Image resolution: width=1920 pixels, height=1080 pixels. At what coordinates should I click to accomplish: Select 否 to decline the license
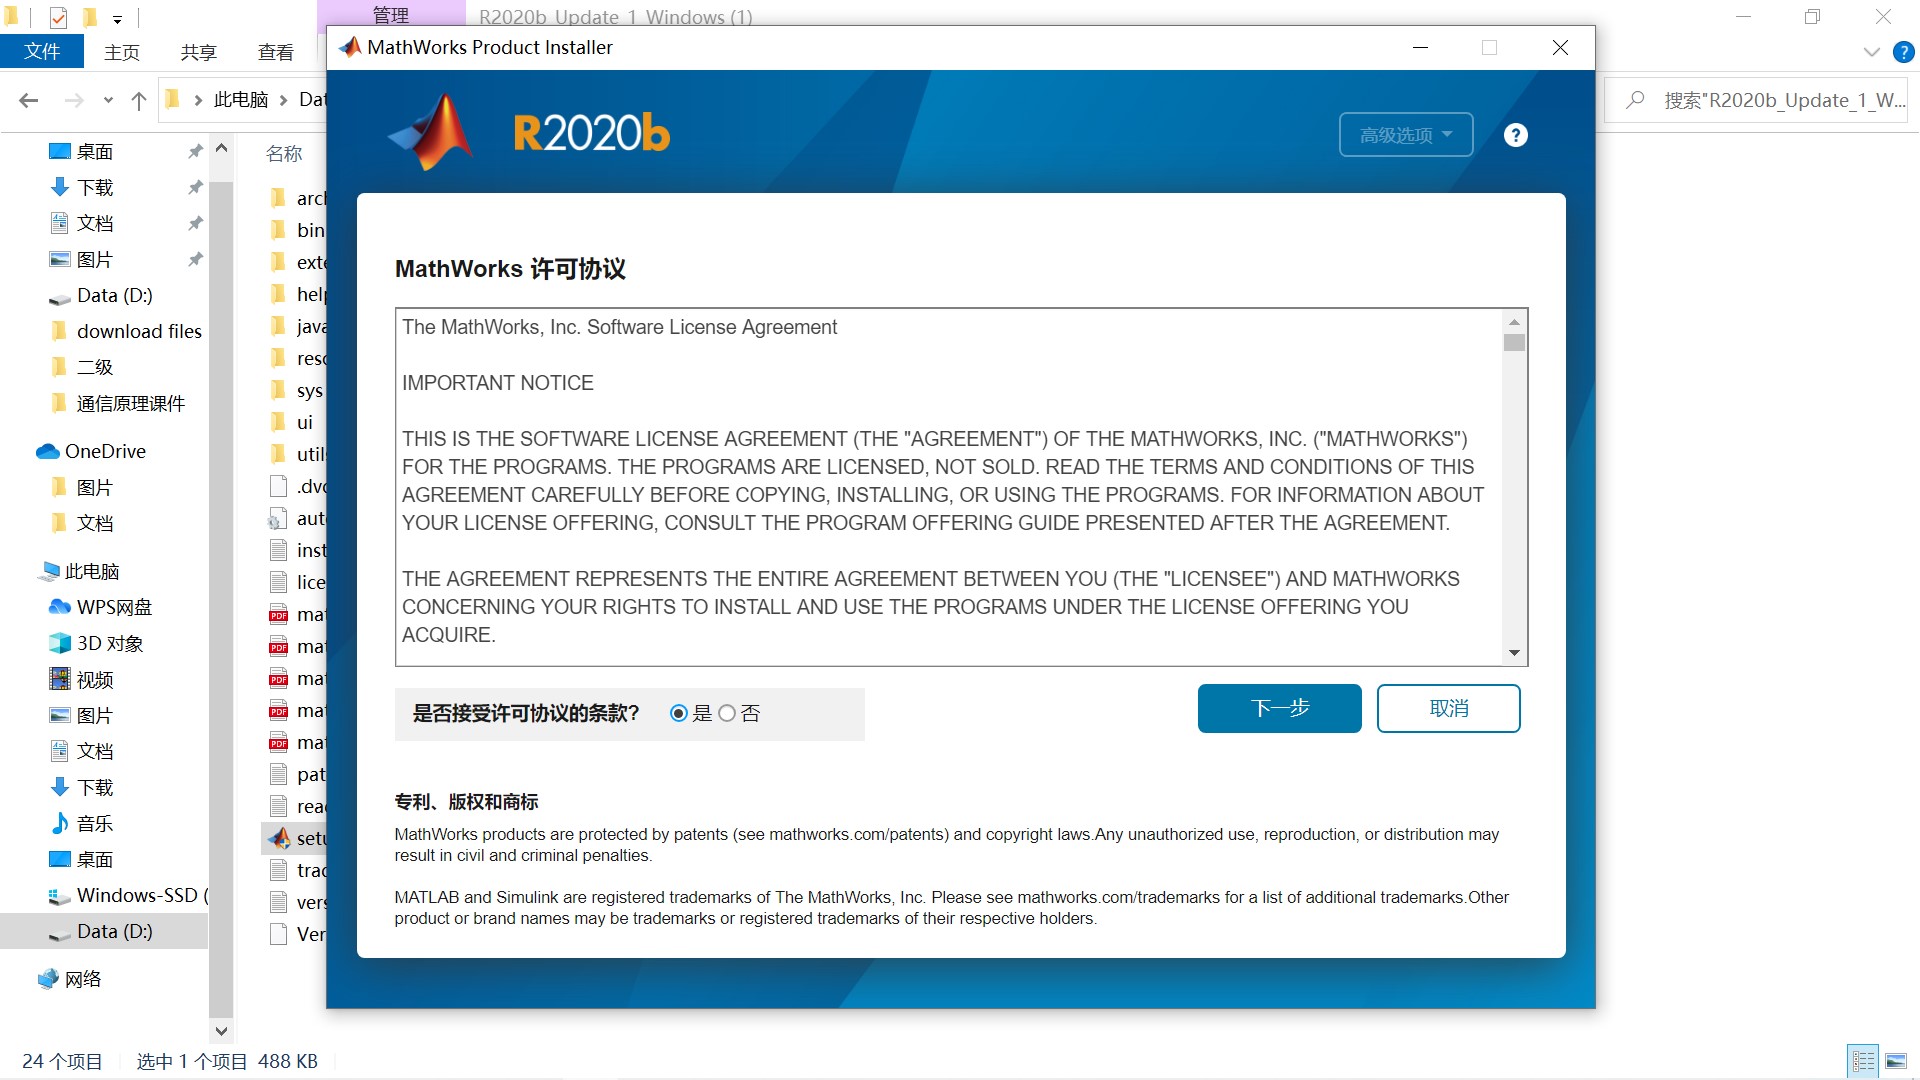(727, 713)
